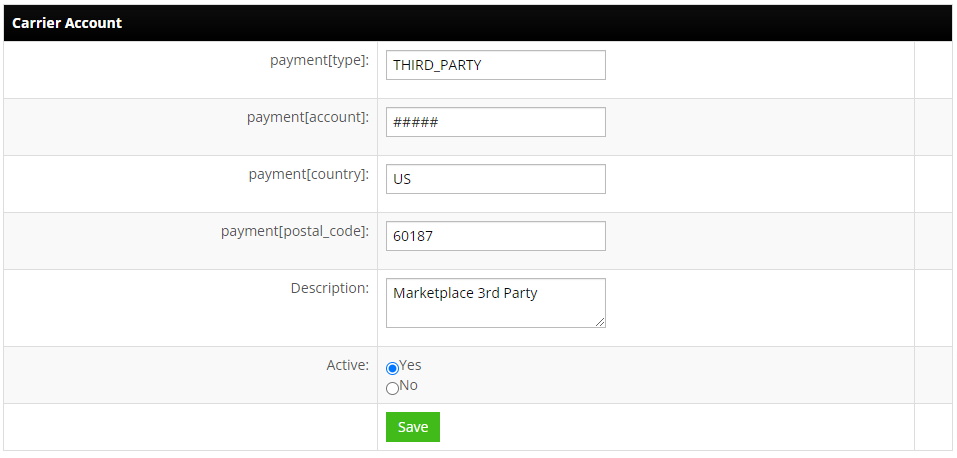Click the payment[type]: label

point(320,60)
